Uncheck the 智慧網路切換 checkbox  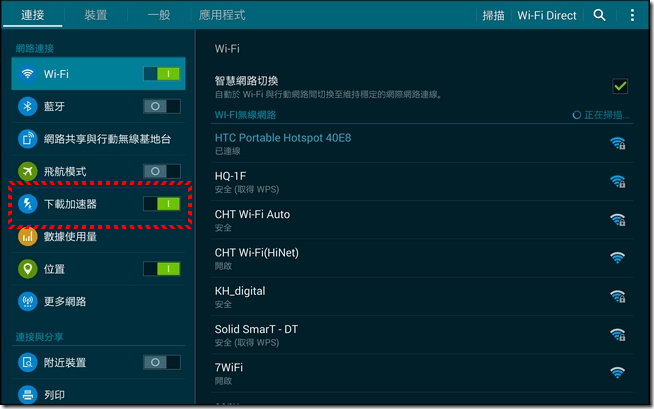[x=620, y=86]
